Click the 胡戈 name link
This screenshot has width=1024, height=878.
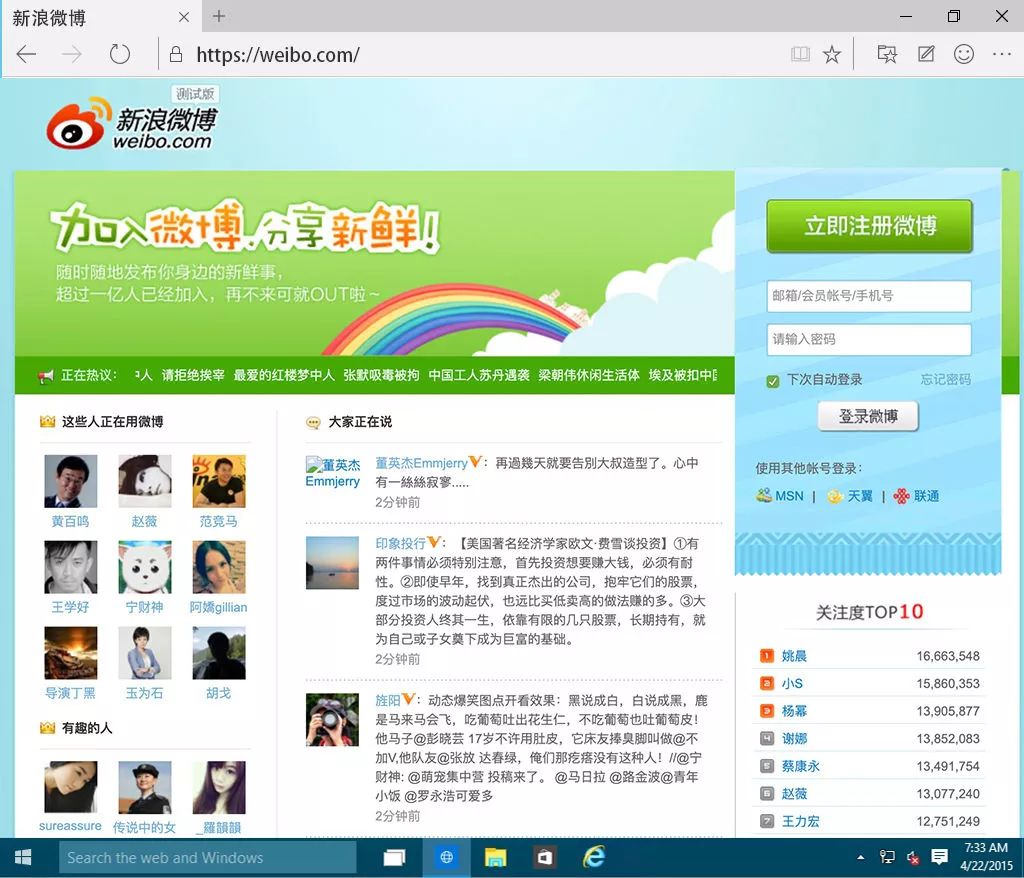click(218, 693)
